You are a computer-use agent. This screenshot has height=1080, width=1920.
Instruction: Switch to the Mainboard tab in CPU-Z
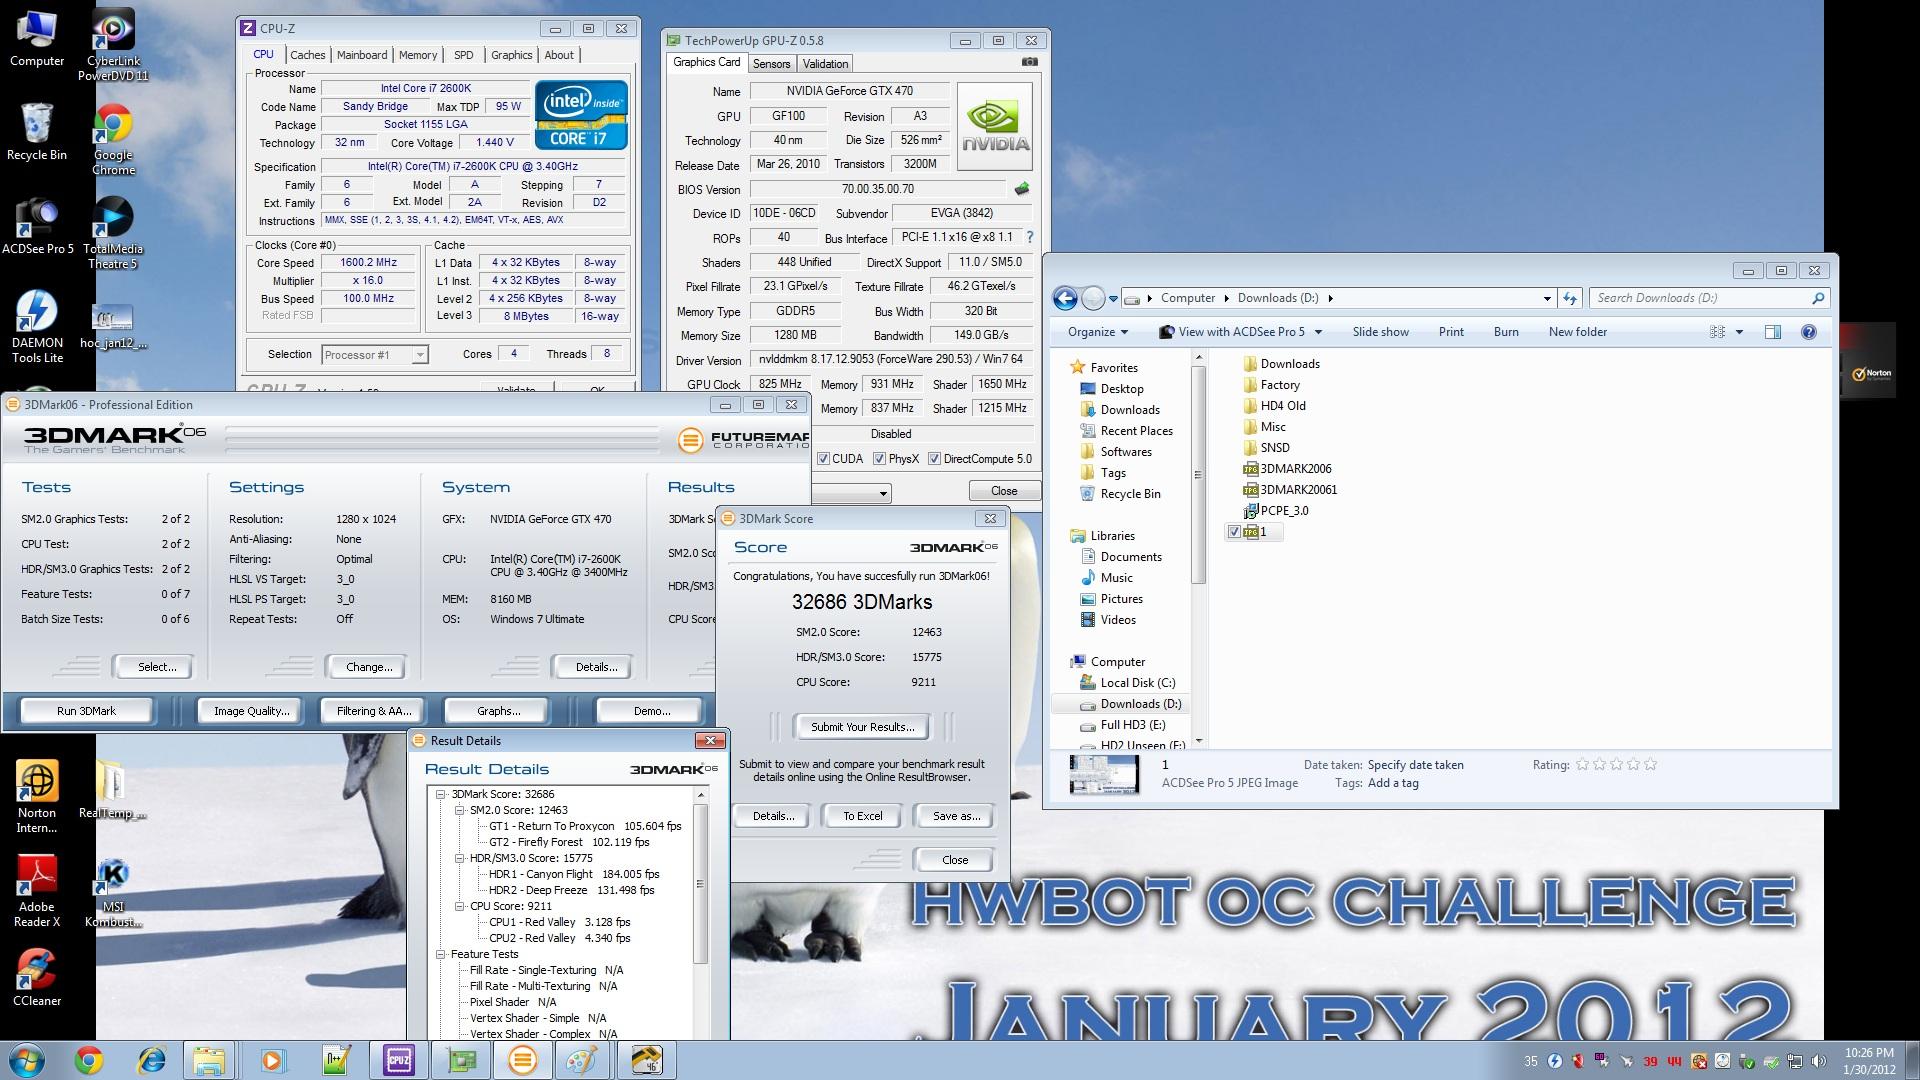[x=361, y=55]
